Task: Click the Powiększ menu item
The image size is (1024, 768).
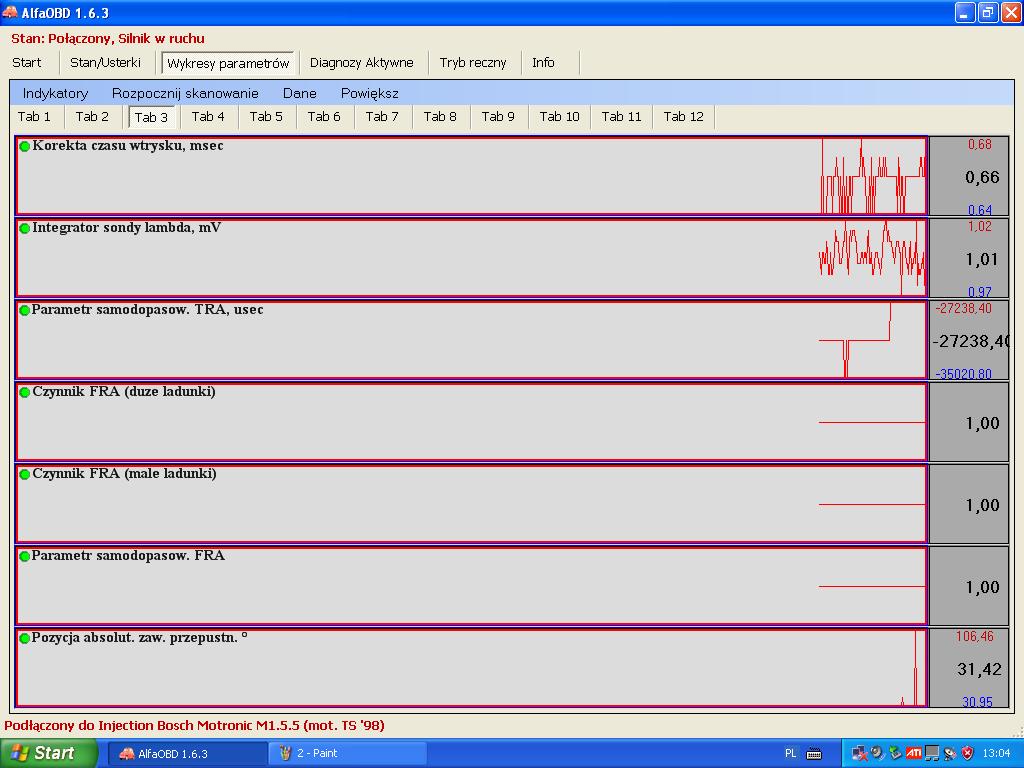Action: pyautogui.click(x=369, y=93)
